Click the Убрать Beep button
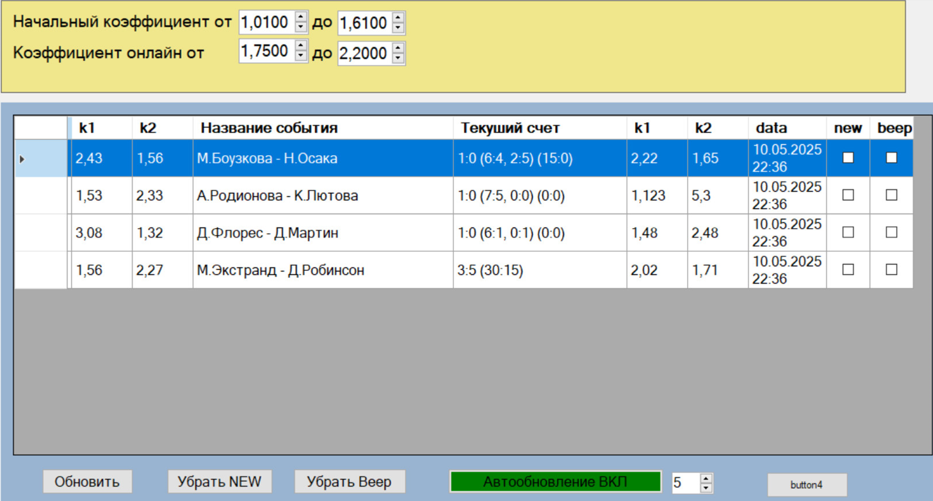This screenshot has width=933, height=501. pyautogui.click(x=349, y=481)
